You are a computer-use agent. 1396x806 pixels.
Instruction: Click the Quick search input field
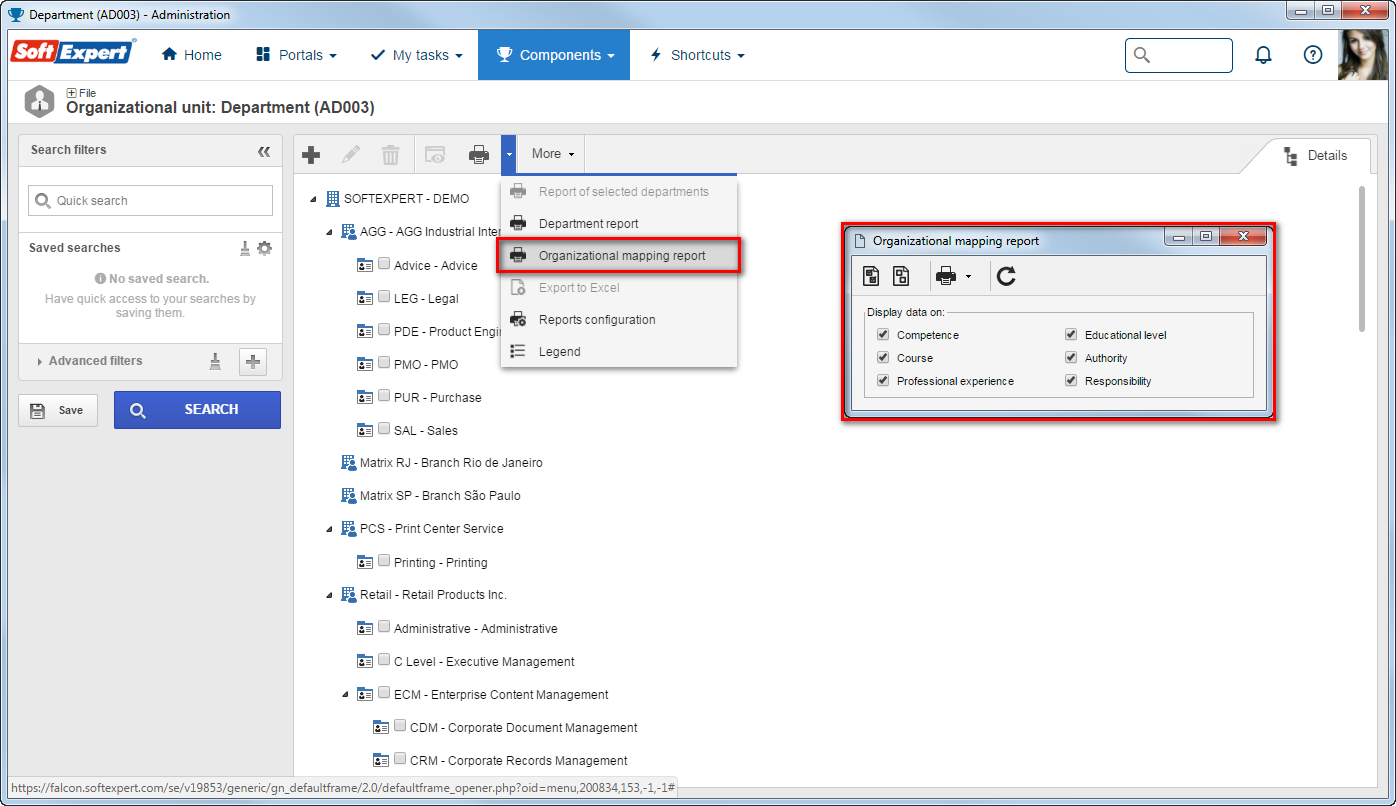150,200
